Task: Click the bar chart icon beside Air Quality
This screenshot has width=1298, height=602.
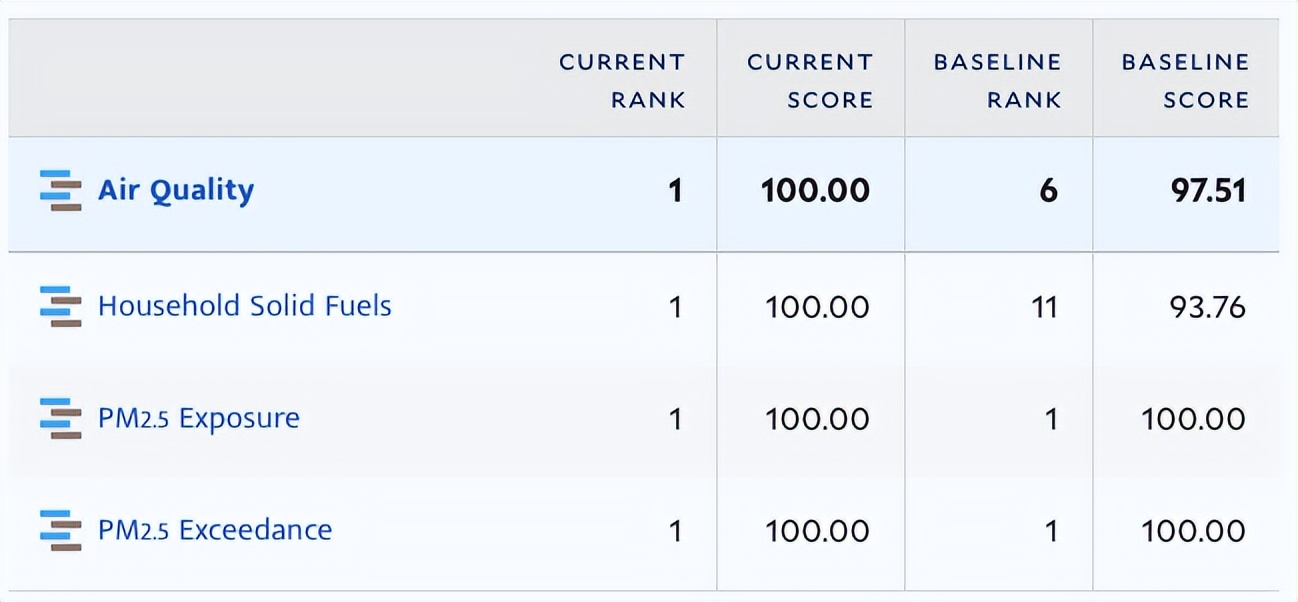Action: (x=60, y=190)
